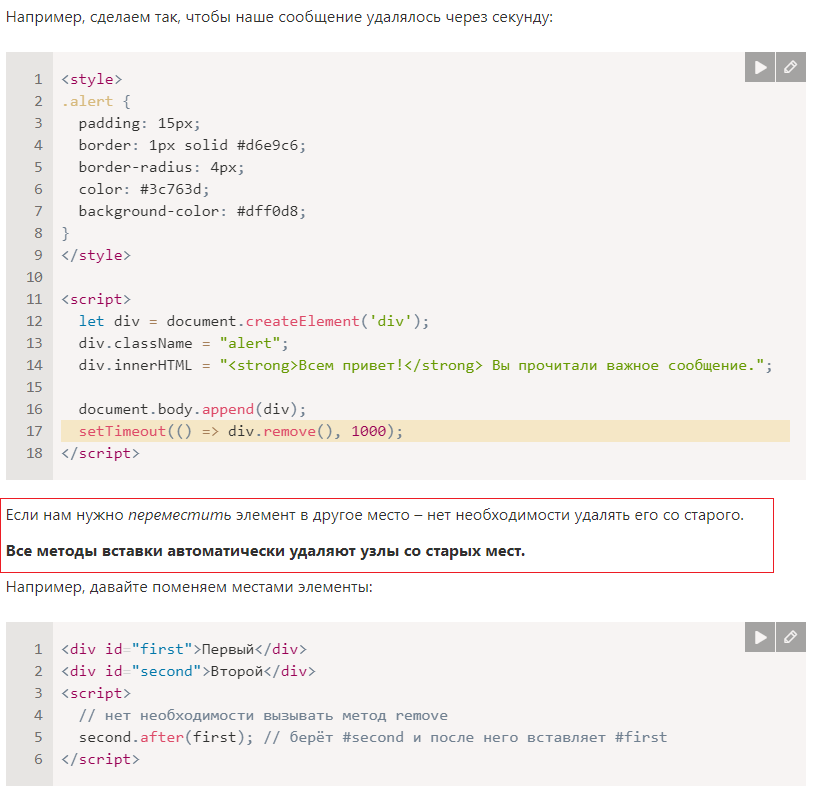Click the '<div id="first">' line
Image resolution: width=814 pixels, height=801 pixels.
pyautogui.click(x=184, y=649)
